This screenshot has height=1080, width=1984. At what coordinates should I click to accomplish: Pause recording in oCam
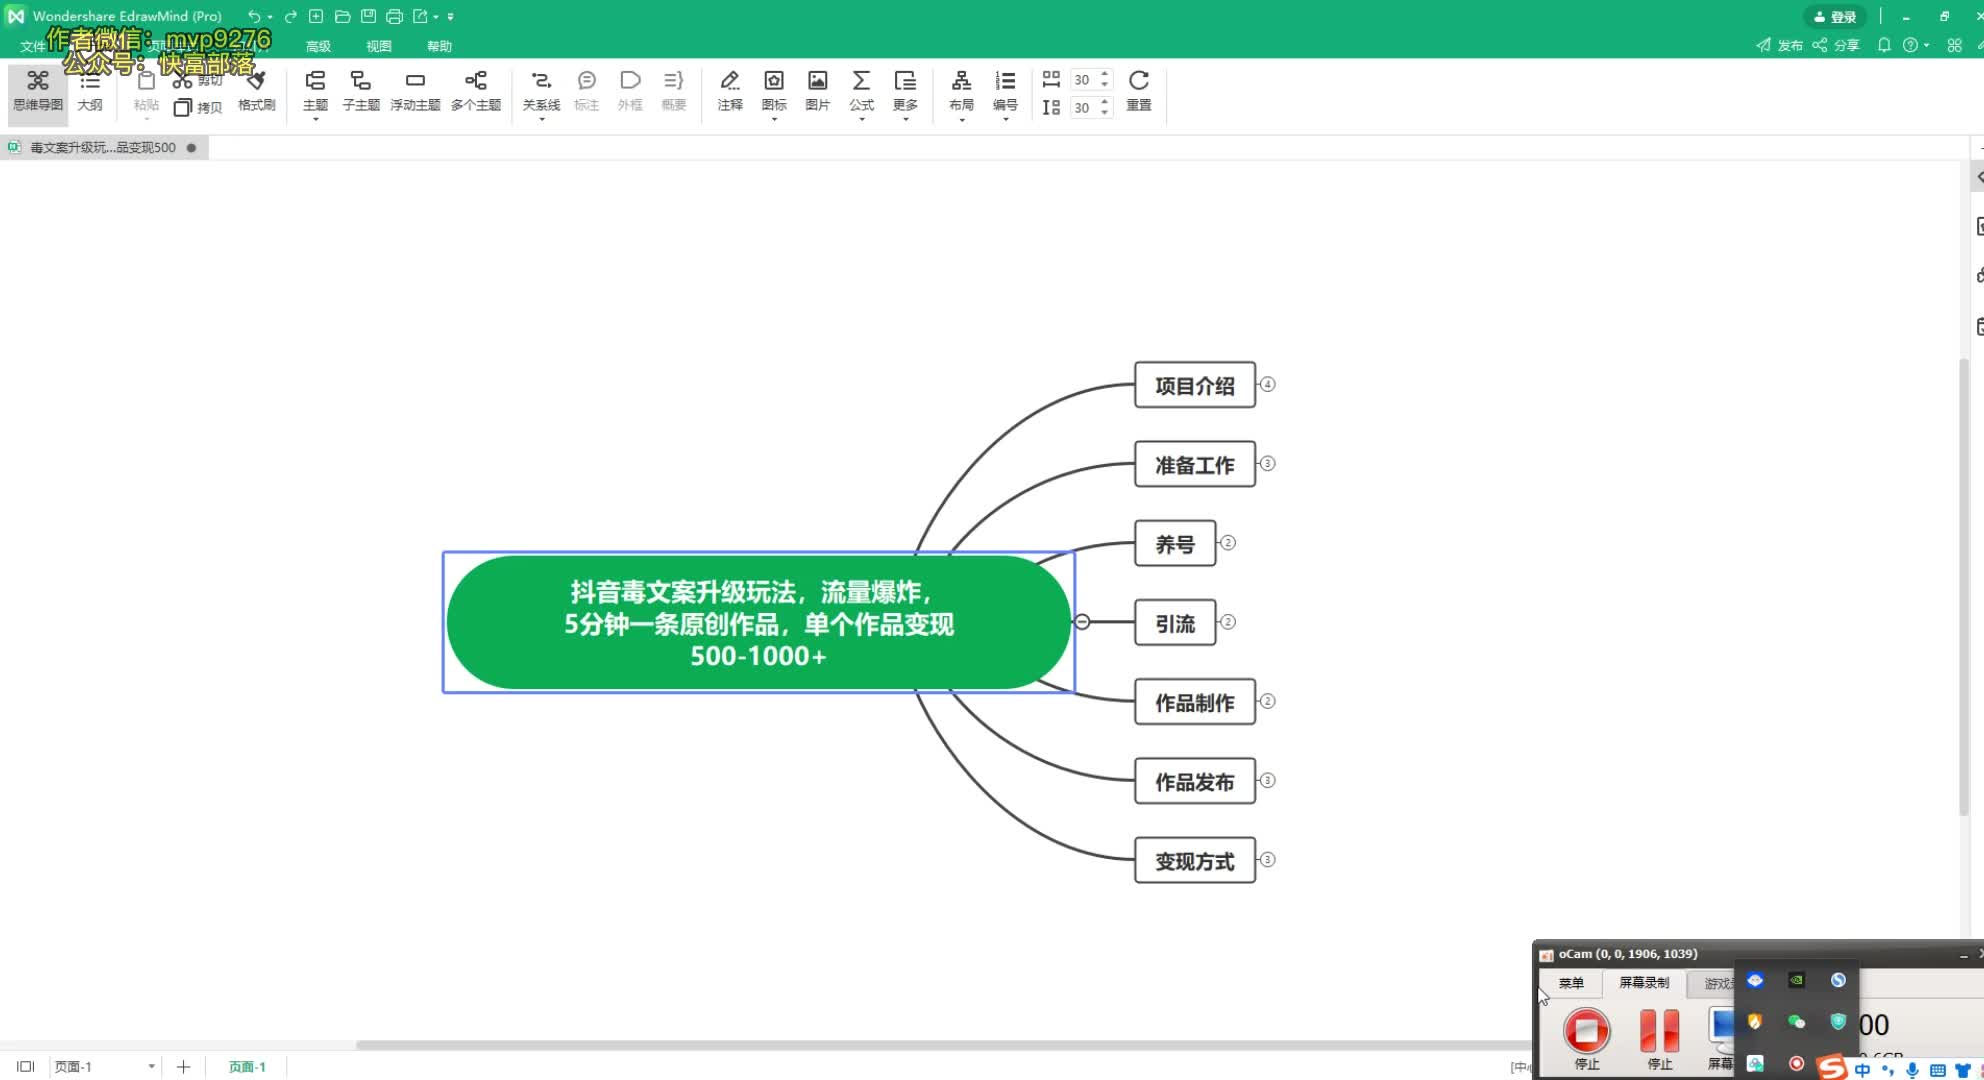pyautogui.click(x=1660, y=1039)
